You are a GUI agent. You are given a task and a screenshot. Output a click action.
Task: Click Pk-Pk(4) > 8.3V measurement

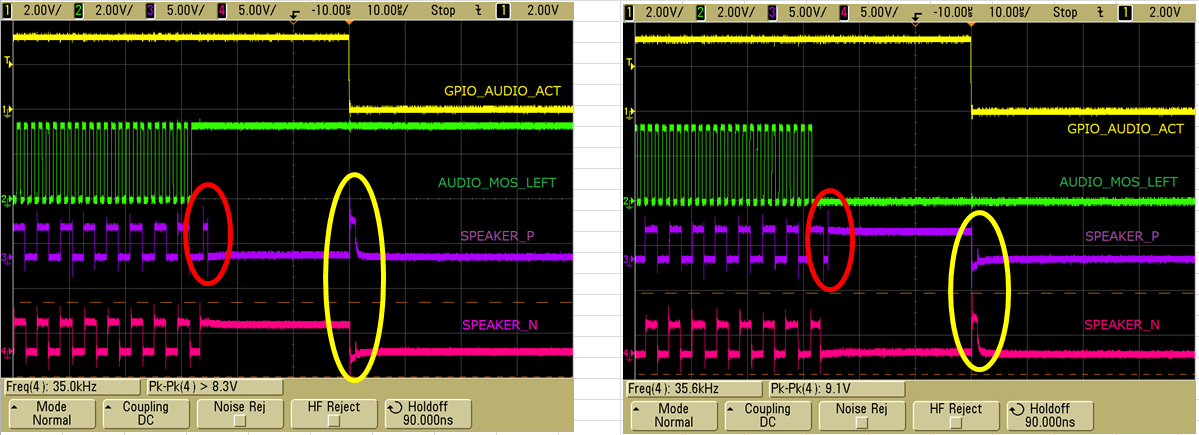coord(213,387)
